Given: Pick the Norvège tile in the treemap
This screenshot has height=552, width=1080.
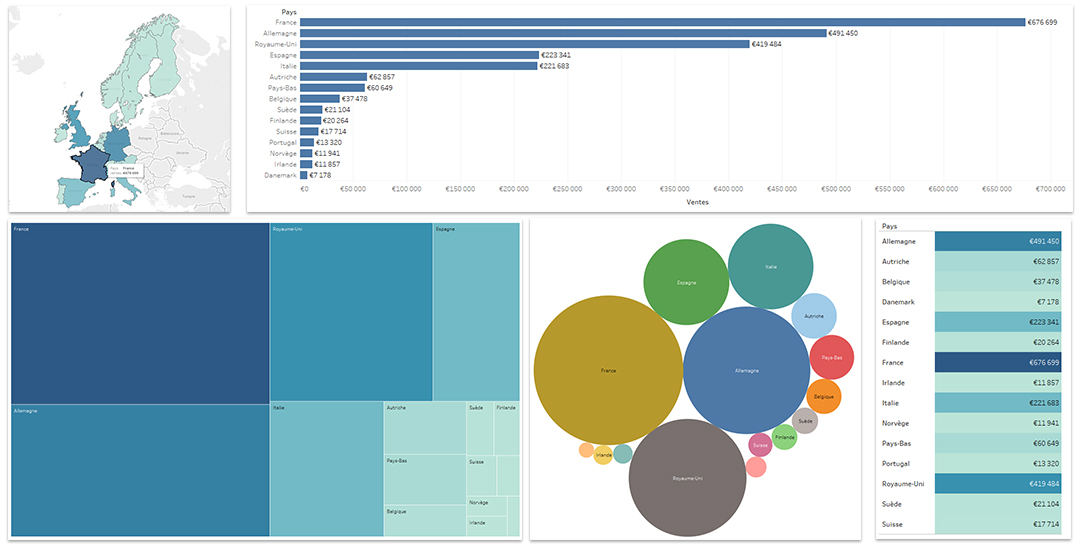Looking at the screenshot, I should (x=486, y=506).
